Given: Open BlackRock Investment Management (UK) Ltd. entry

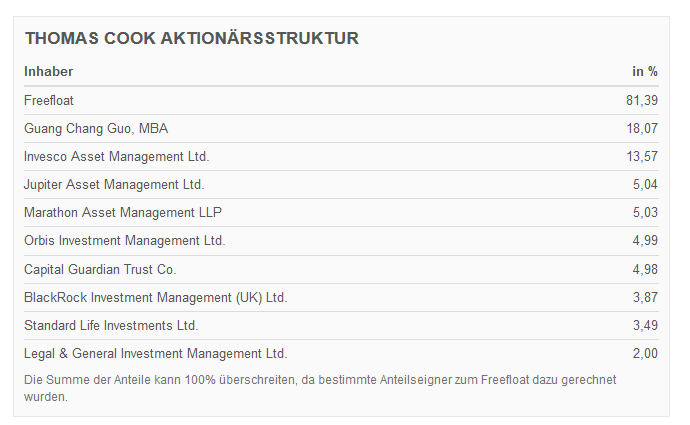Looking at the screenshot, I should tap(155, 297).
